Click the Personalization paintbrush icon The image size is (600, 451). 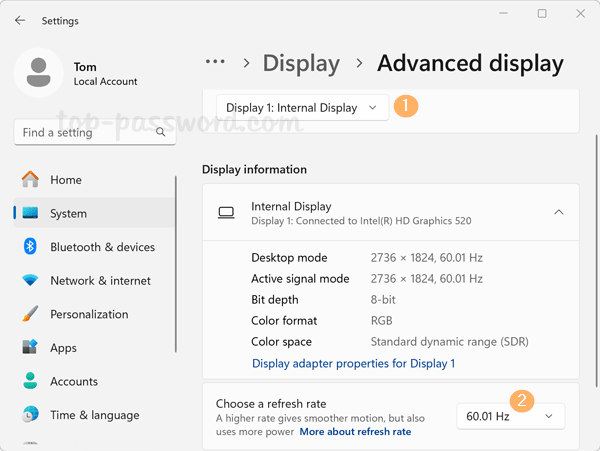point(30,314)
